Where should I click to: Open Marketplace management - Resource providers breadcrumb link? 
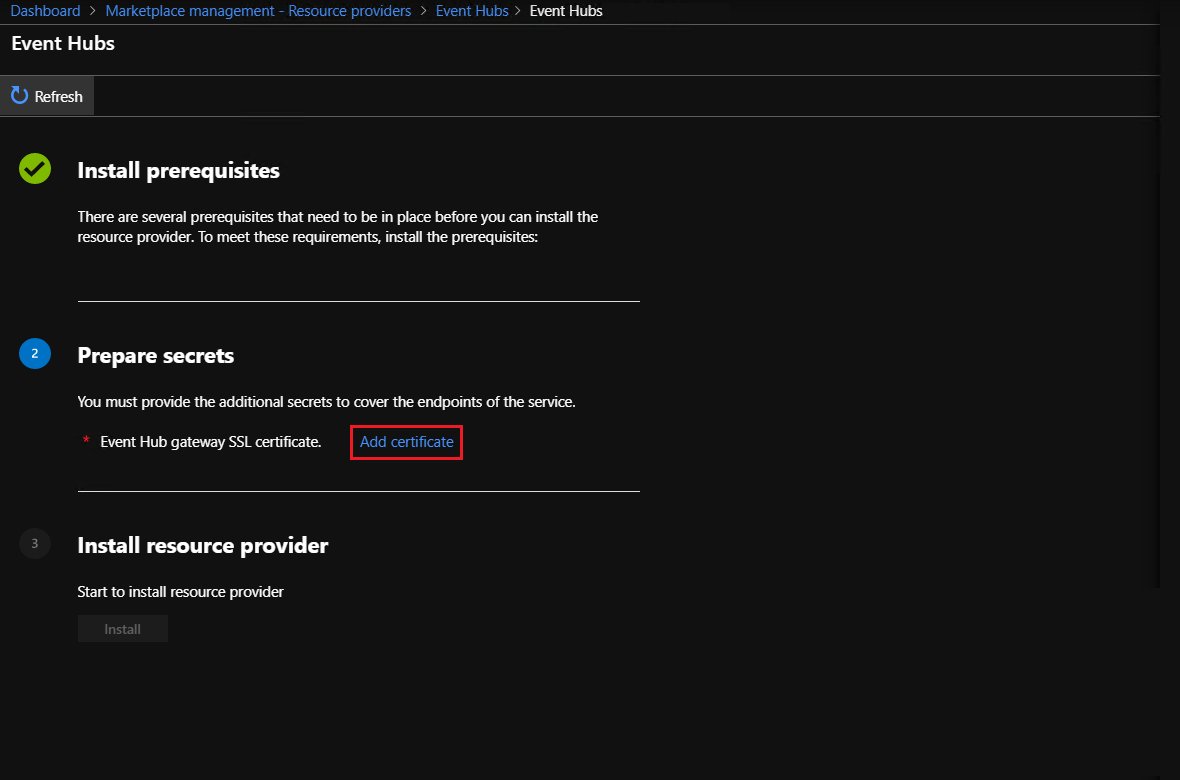258,10
